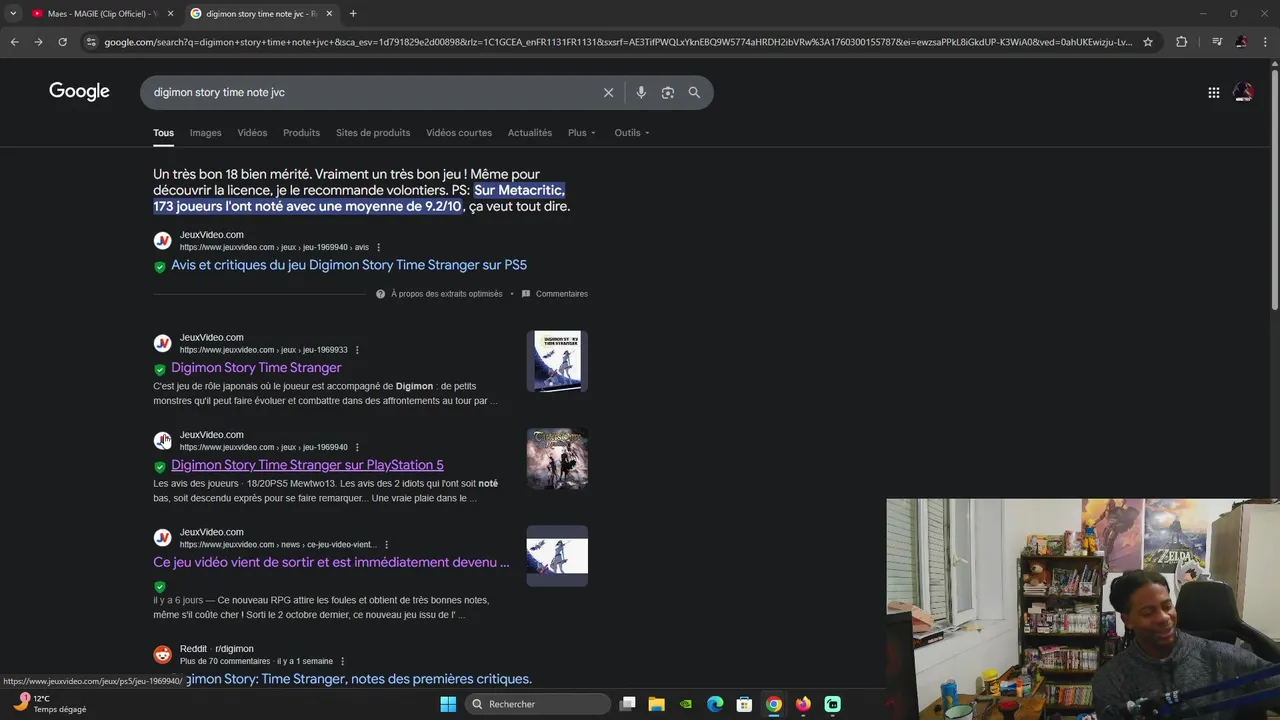
Task: View site information icon in address bar
Action: coord(91,42)
